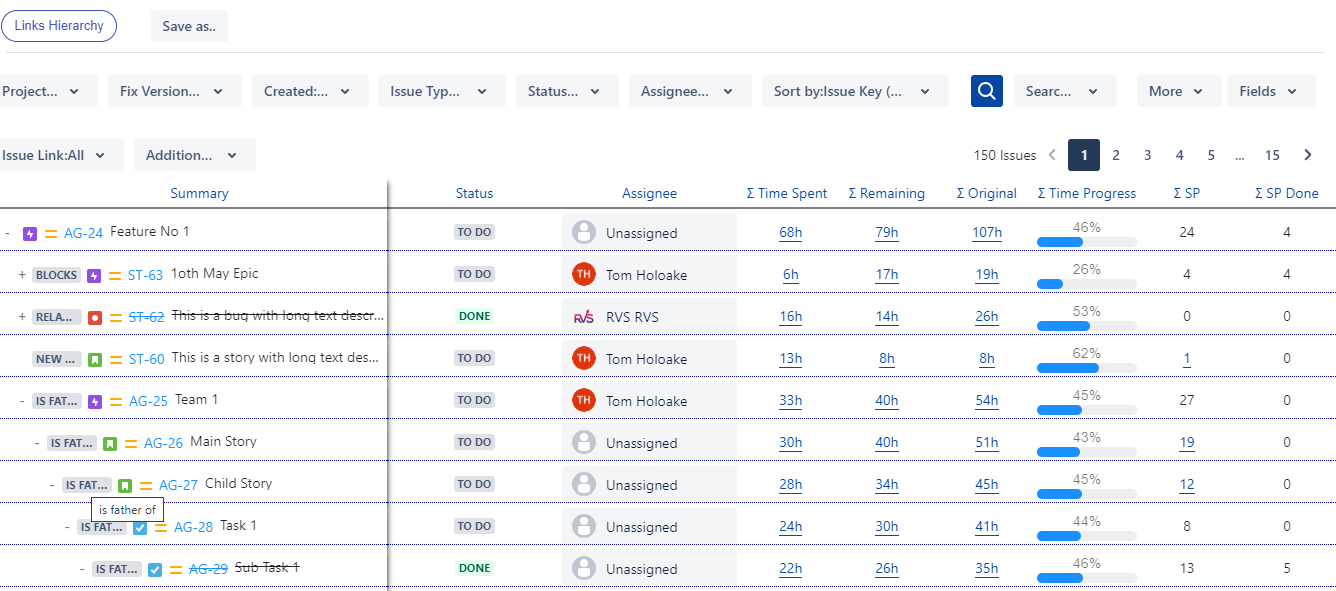Click Tom Holoake's TH avatar on ST-63
Viewport: 1336px width, 591px height.
click(584, 273)
